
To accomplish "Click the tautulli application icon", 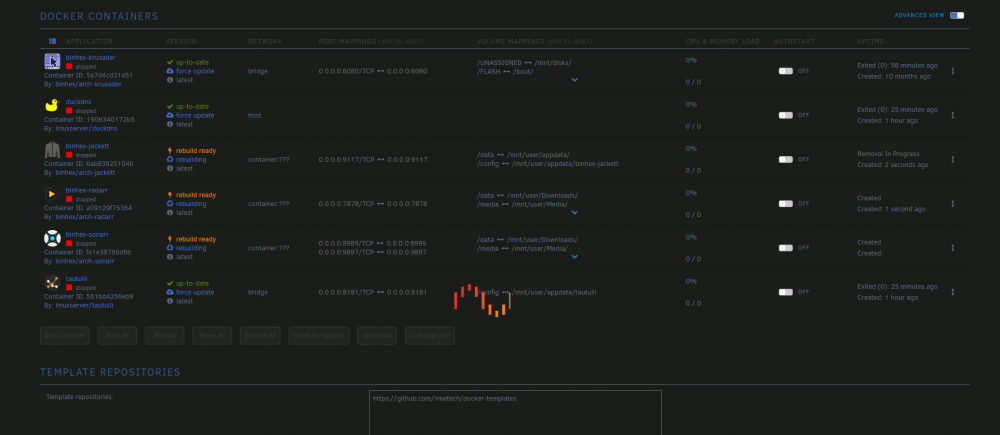I will tap(52, 283).
